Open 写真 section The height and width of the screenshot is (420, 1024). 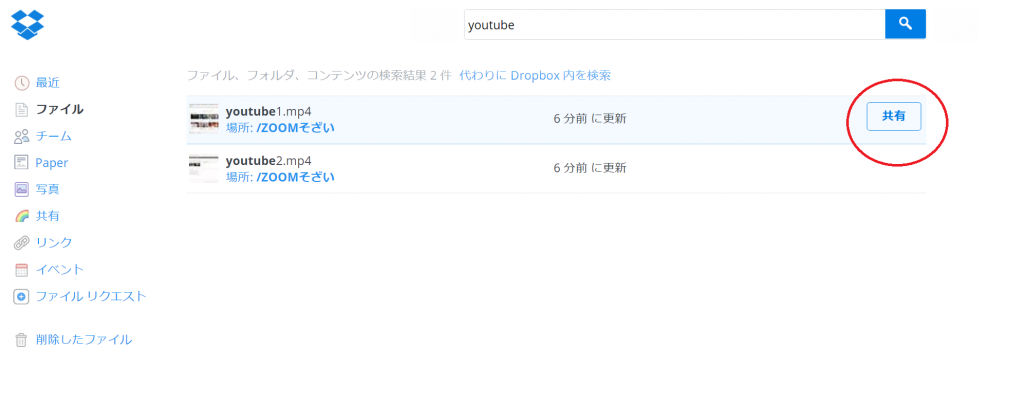pyautogui.click(x=48, y=189)
